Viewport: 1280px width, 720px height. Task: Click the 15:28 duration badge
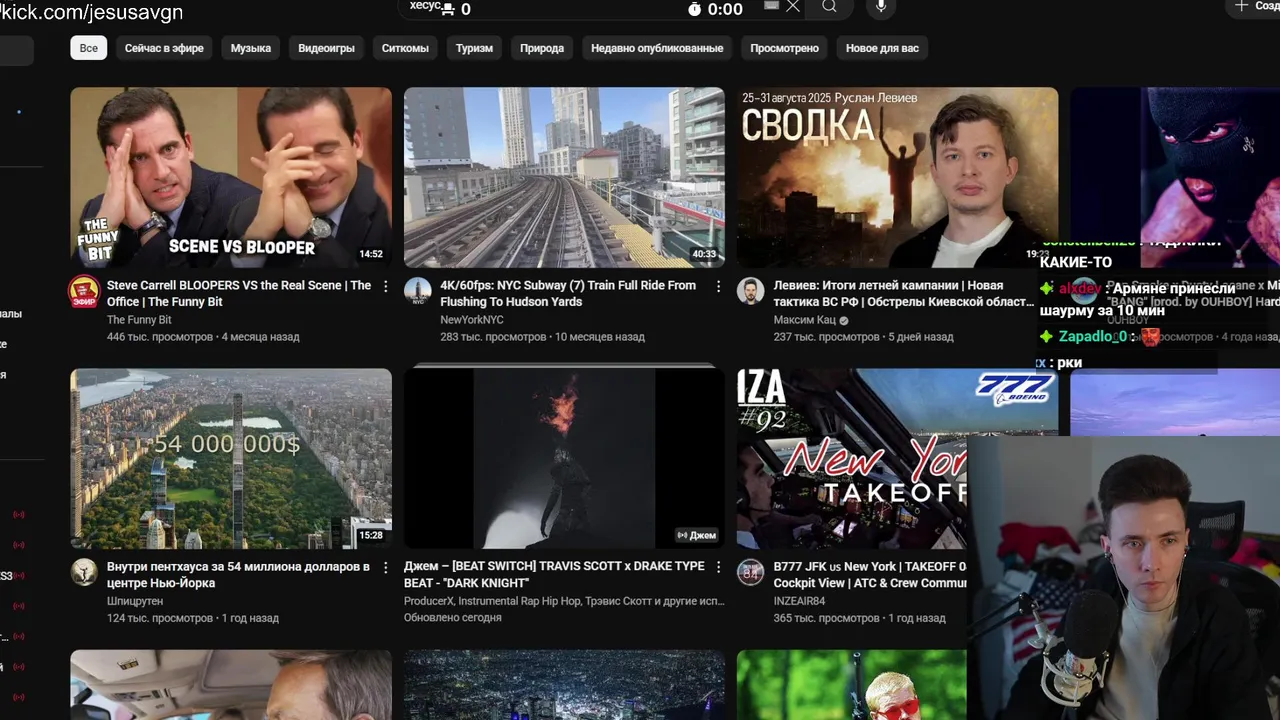pyautogui.click(x=371, y=535)
